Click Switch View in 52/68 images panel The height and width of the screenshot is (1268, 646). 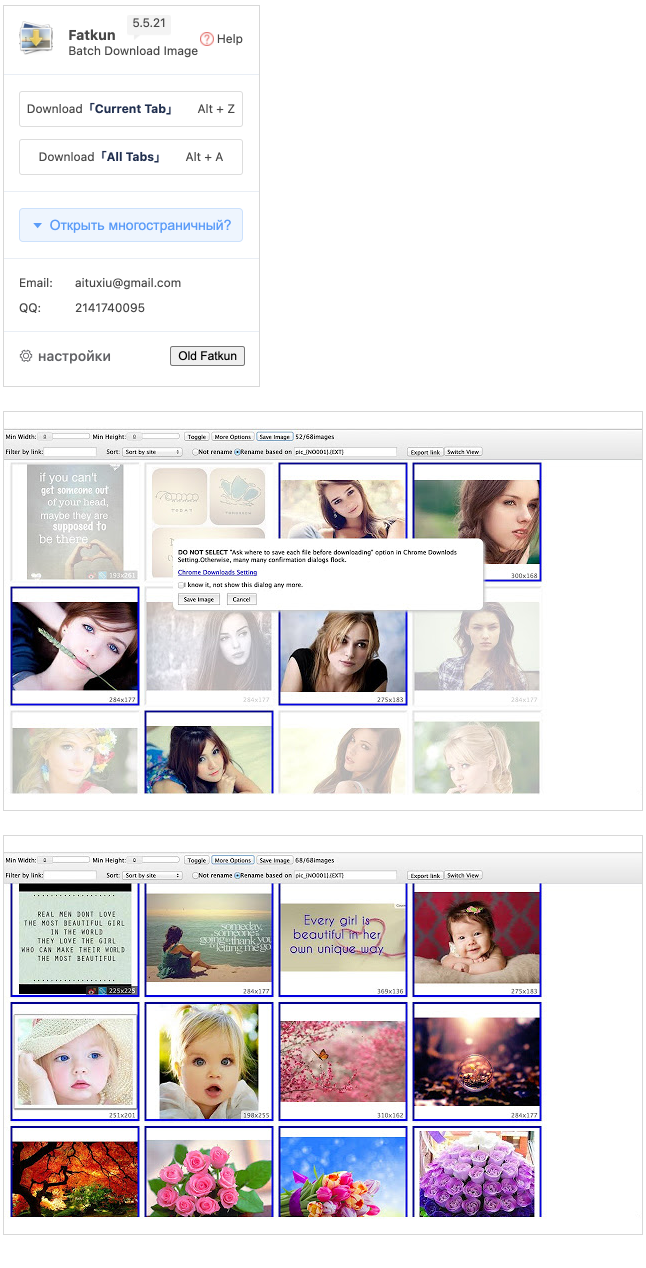[x=463, y=452]
